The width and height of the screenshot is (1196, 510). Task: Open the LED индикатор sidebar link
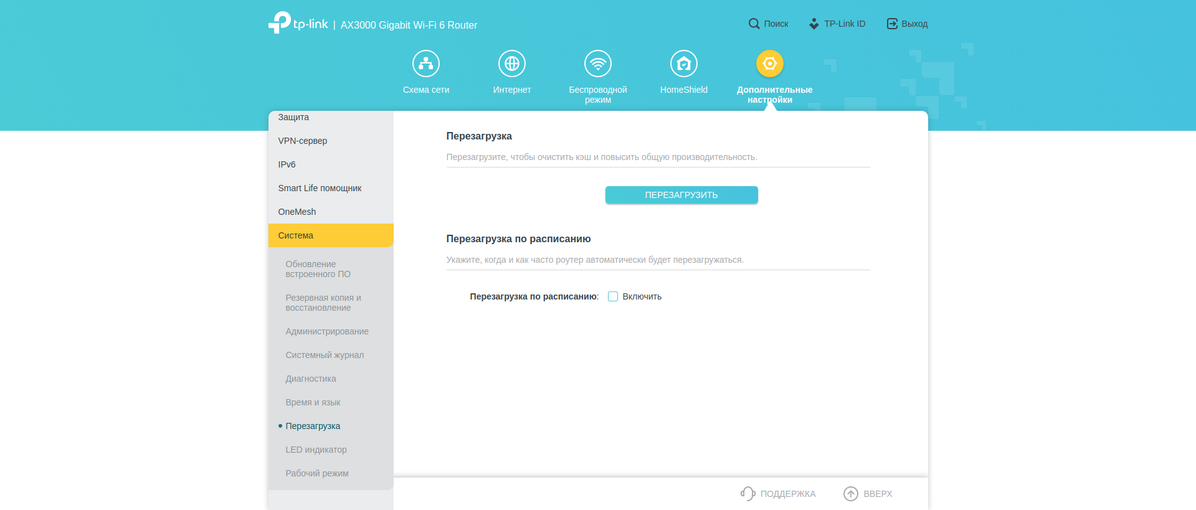tap(316, 450)
